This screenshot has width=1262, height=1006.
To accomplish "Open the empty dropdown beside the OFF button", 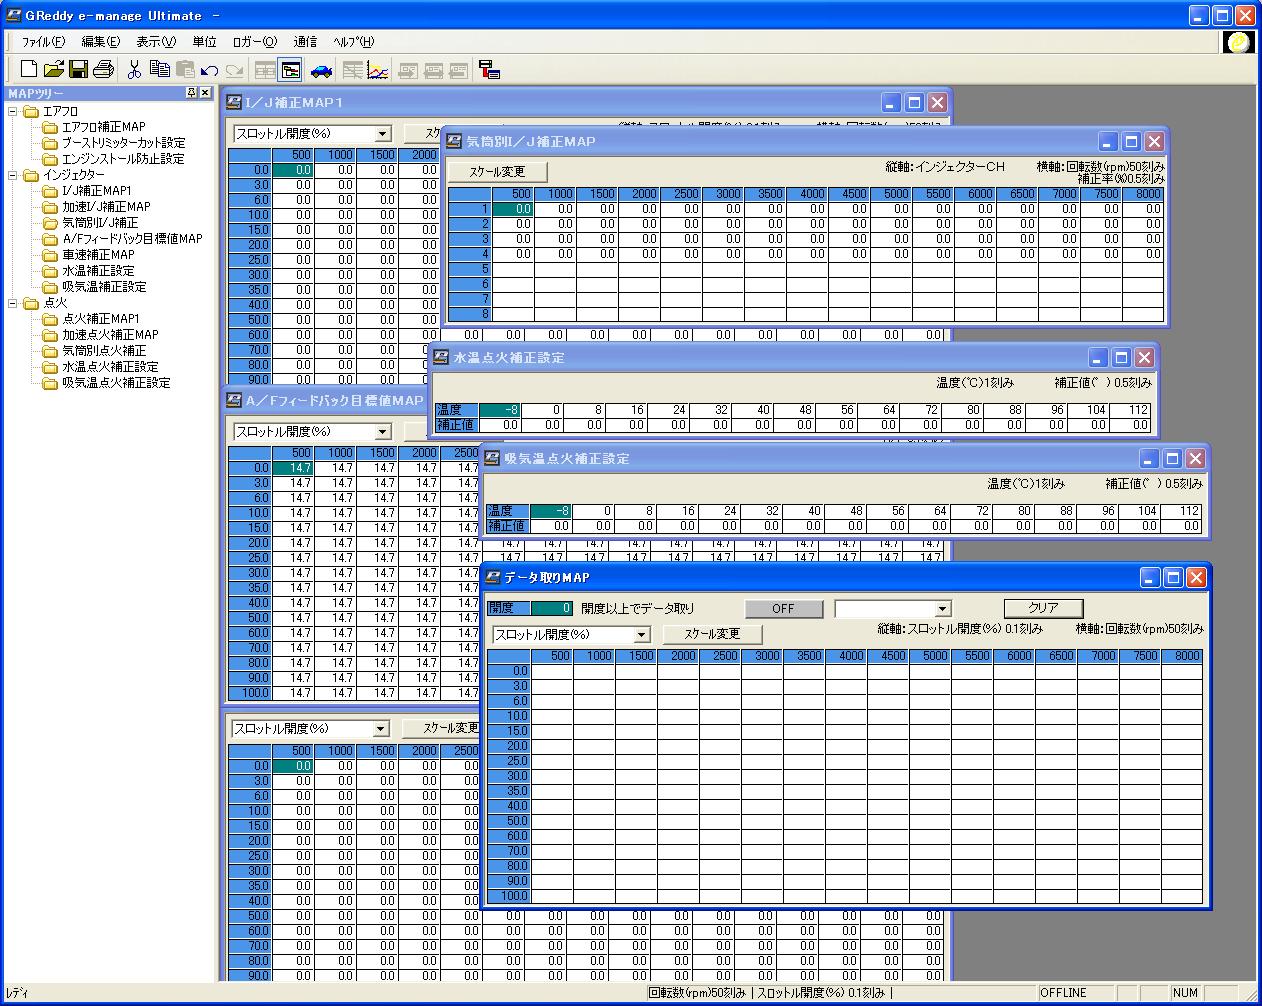I will click(x=942, y=609).
